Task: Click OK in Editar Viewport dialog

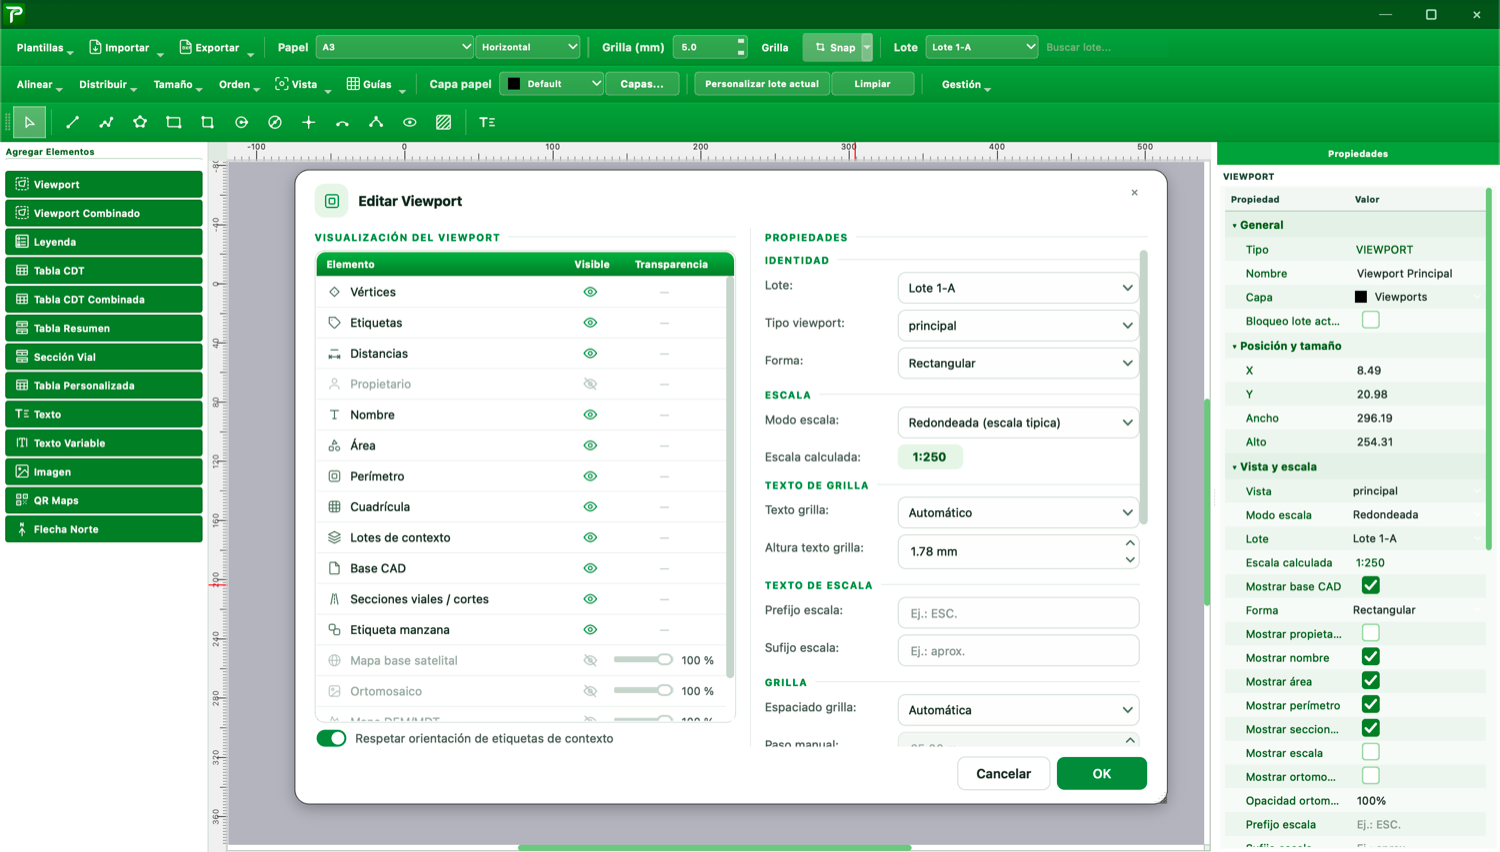Action: (x=1101, y=774)
